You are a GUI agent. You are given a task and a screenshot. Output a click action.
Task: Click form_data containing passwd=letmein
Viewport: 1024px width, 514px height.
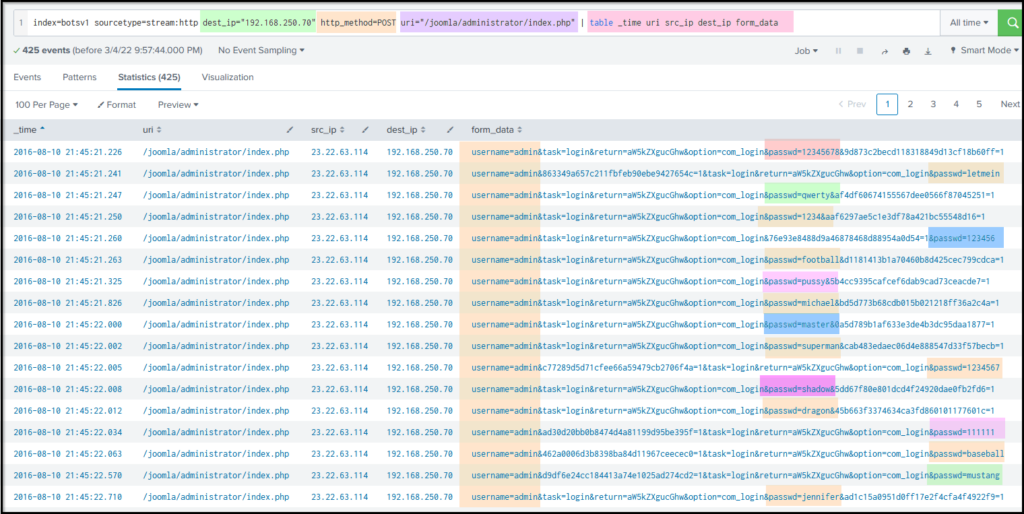tap(735, 174)
